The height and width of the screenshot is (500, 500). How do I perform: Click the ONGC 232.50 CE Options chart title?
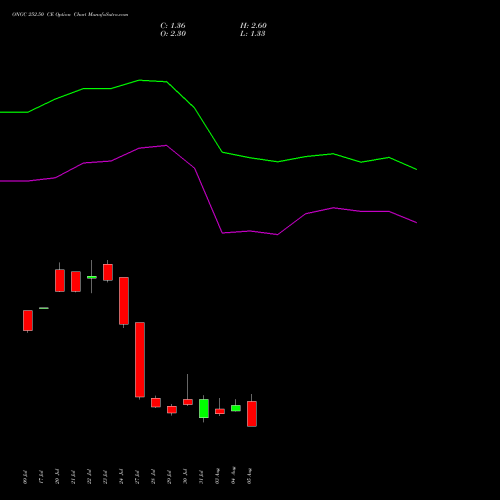point(70,15)
